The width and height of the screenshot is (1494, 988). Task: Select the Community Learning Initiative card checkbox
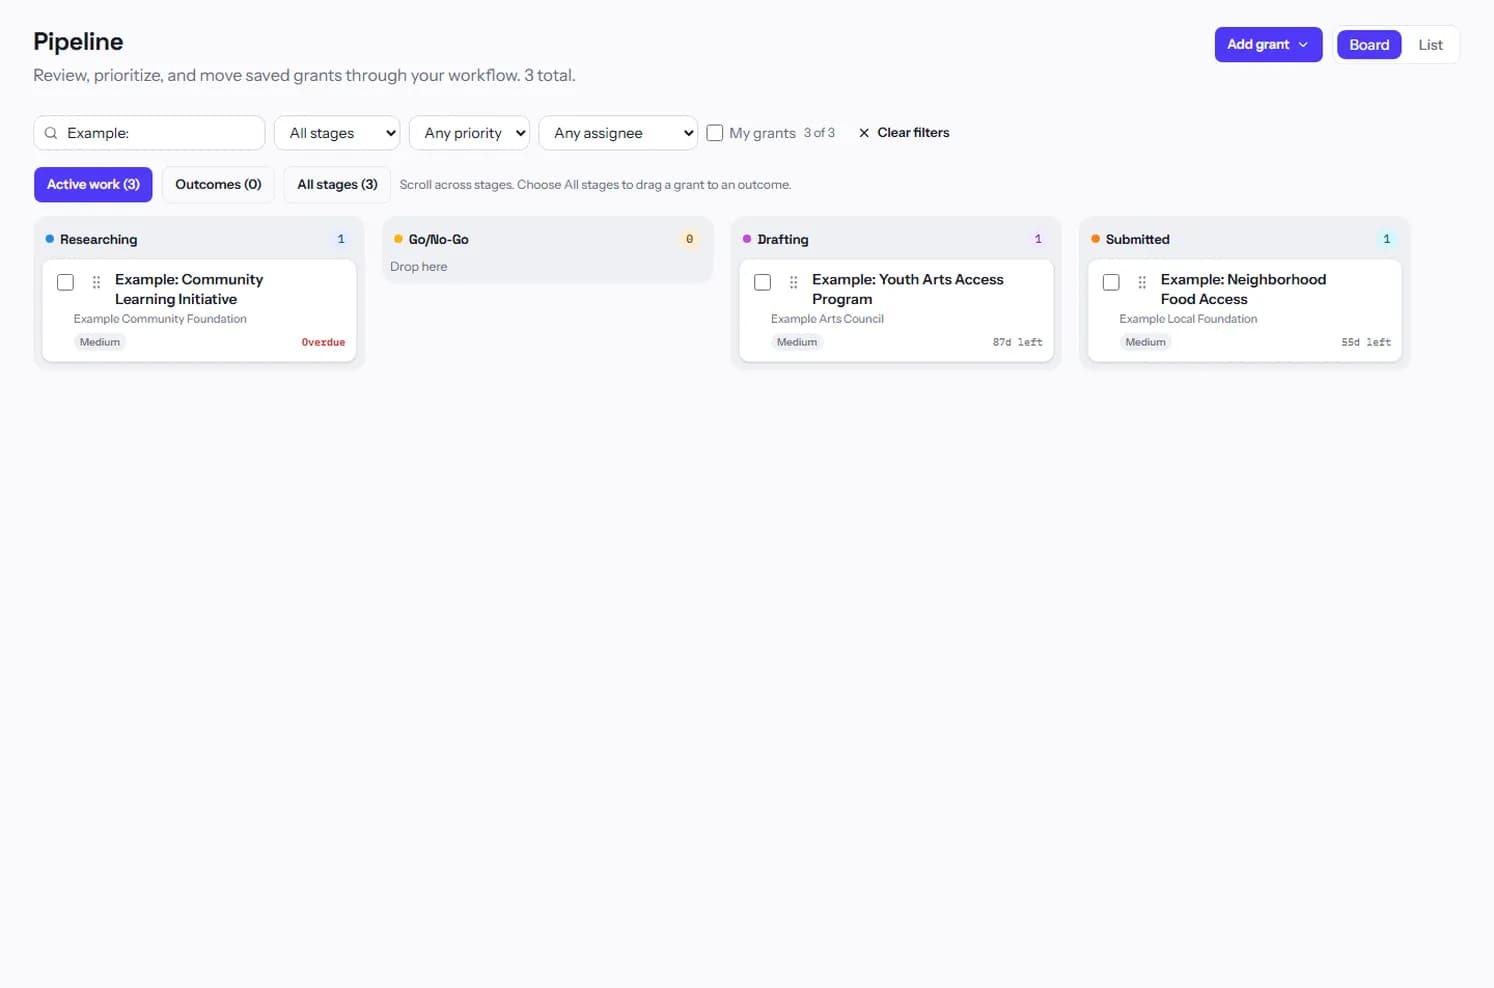(x=66, y=282)
